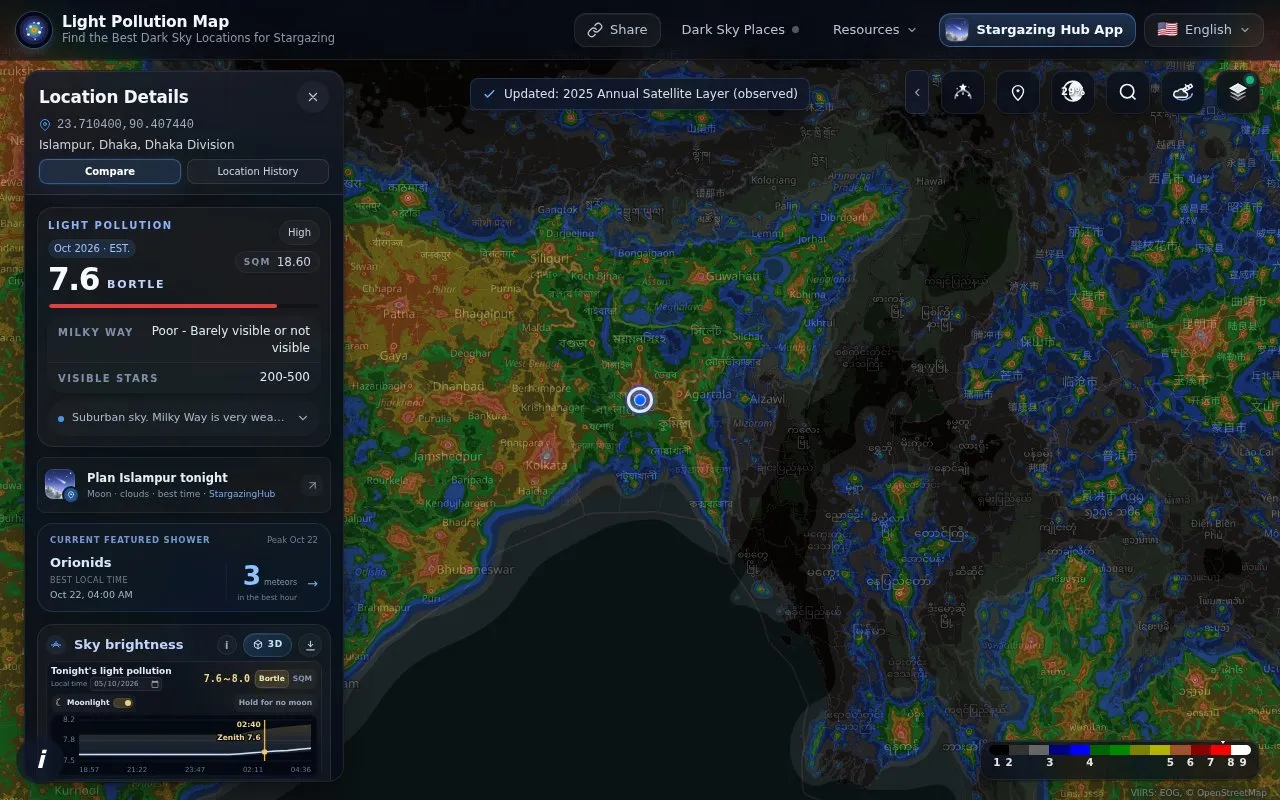Click the High pollution level badge

click(x=299, y=232)
